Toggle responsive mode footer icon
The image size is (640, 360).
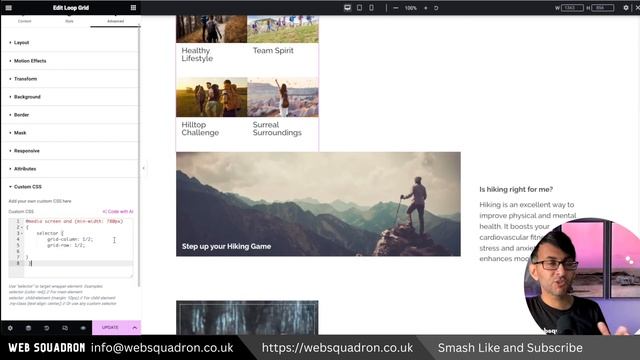coord(65,328)
